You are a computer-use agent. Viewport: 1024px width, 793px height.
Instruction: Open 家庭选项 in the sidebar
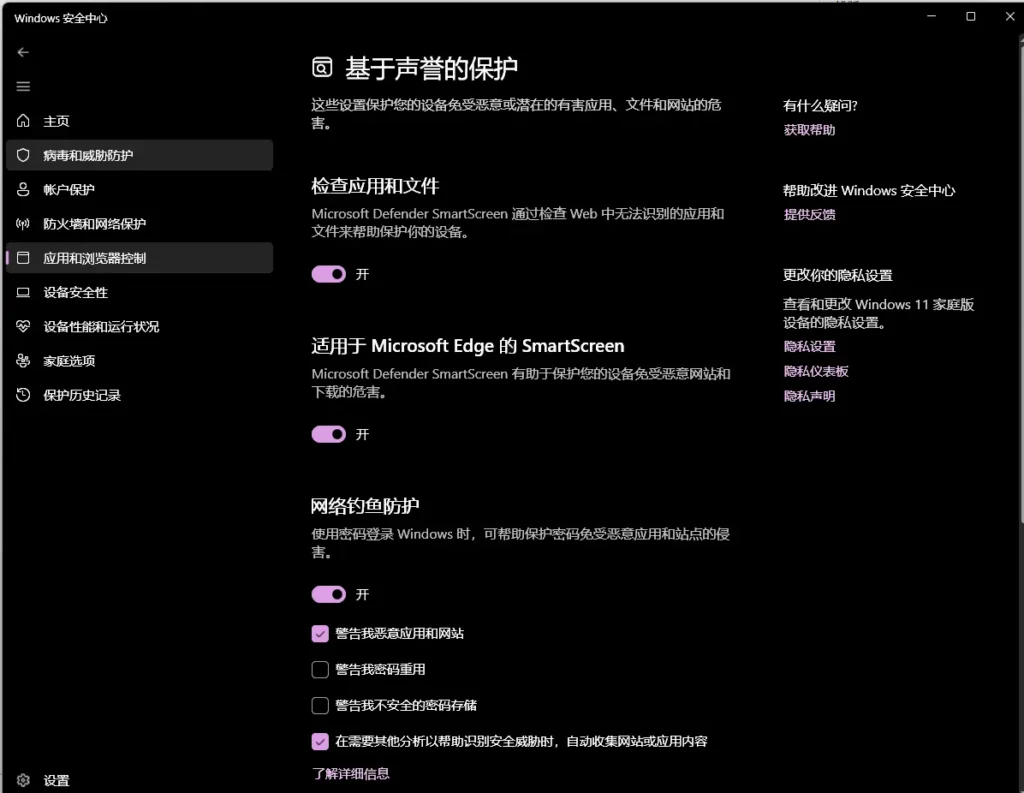[x=139, y=361]
